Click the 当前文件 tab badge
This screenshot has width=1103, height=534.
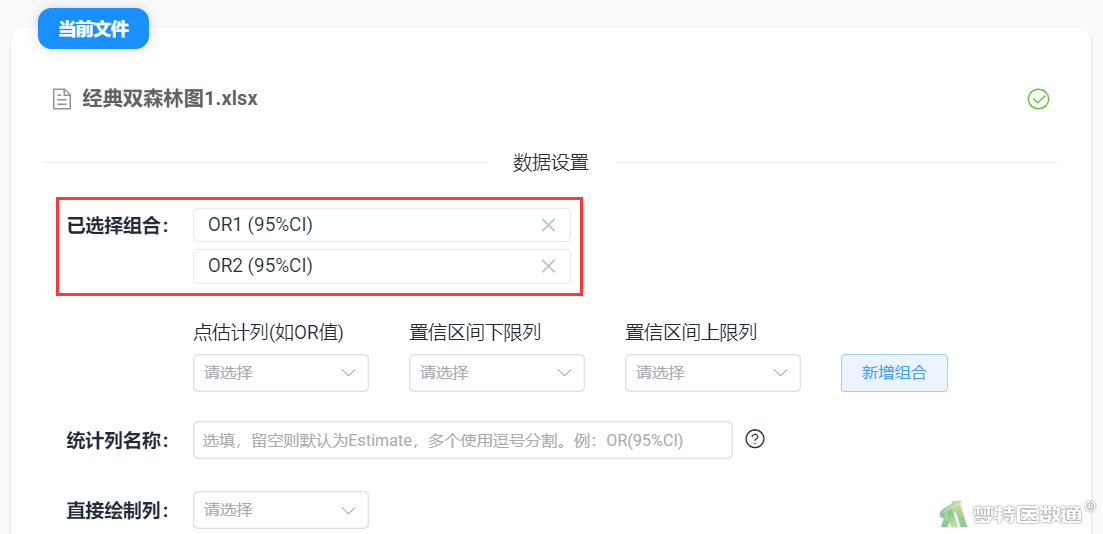coord(94,29)
